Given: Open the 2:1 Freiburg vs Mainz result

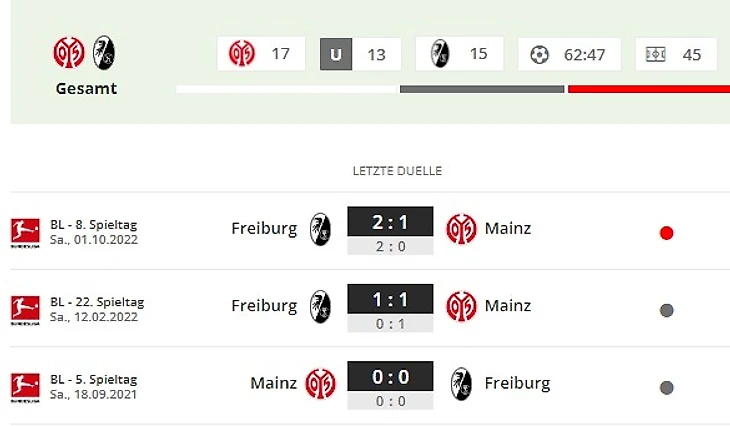Looking at the screenshot, I should pos(390,222).
